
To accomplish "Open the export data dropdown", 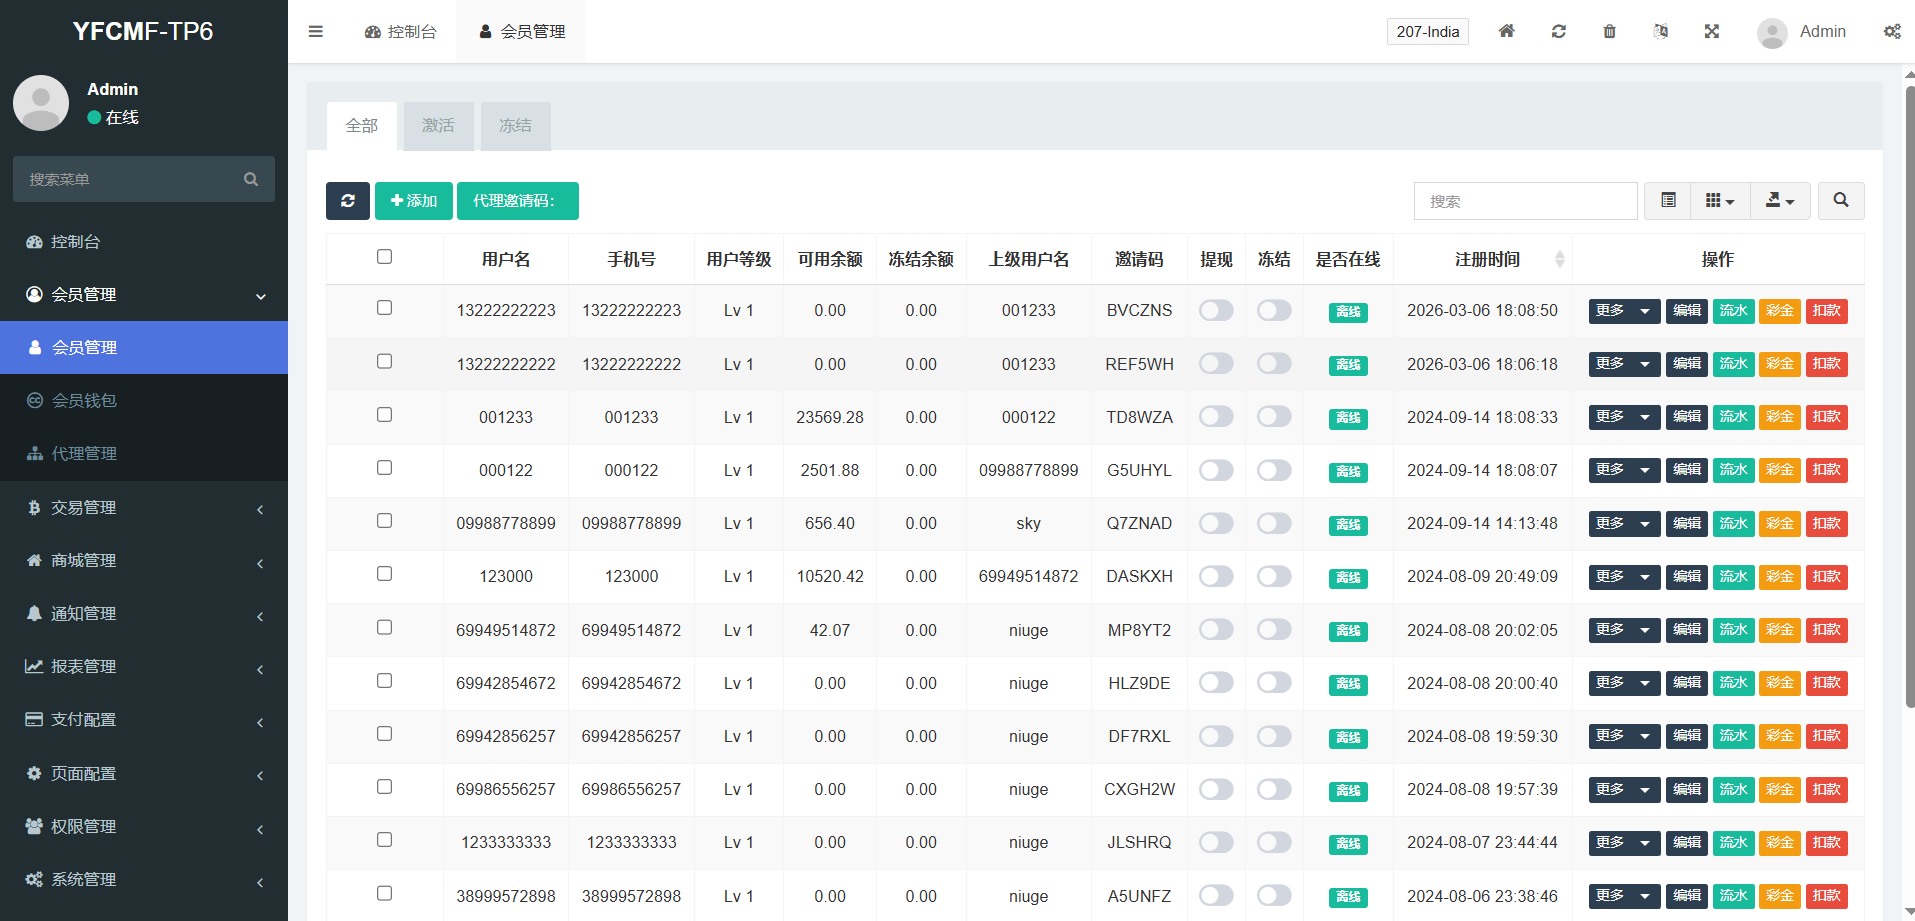I will tap(1779, 201).
